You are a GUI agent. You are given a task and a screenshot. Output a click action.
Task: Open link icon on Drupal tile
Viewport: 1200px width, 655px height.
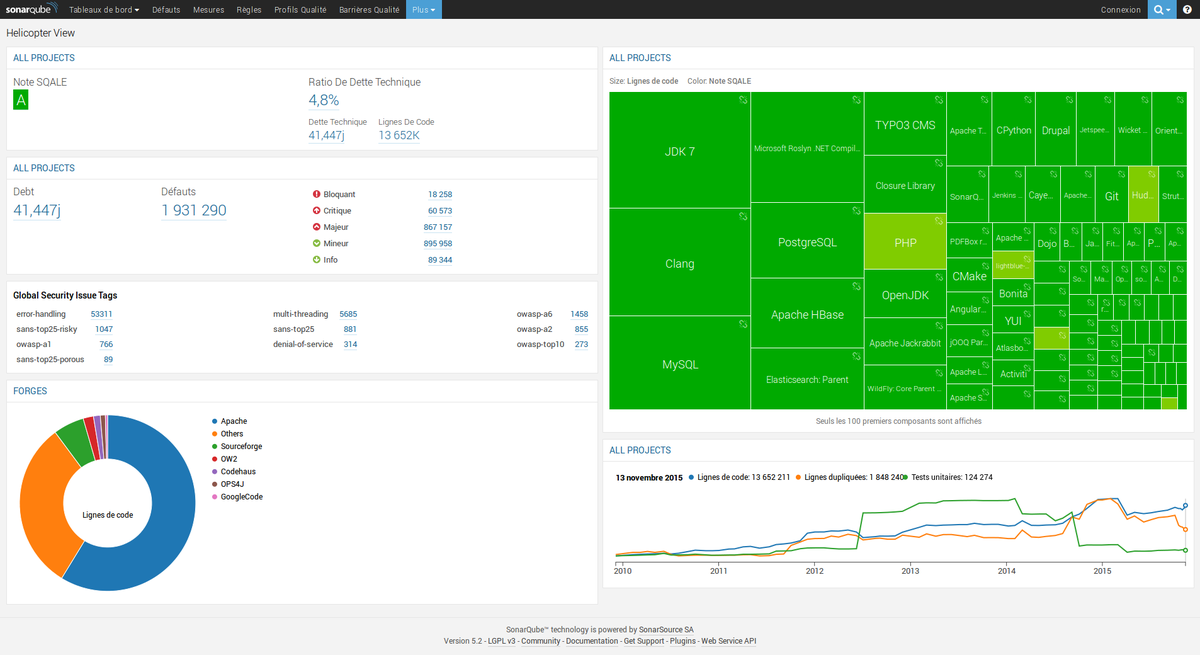1069,100
